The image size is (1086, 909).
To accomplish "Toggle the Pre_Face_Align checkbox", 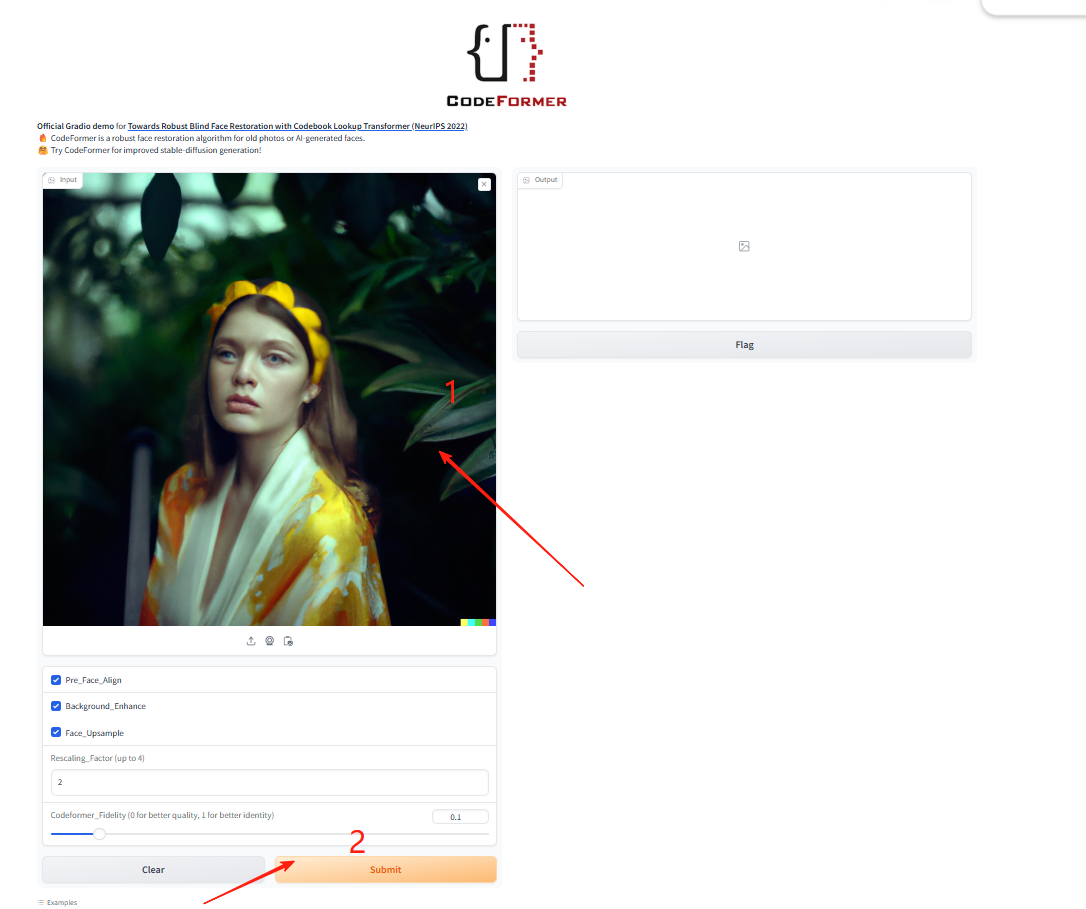I will click(56, 680).
